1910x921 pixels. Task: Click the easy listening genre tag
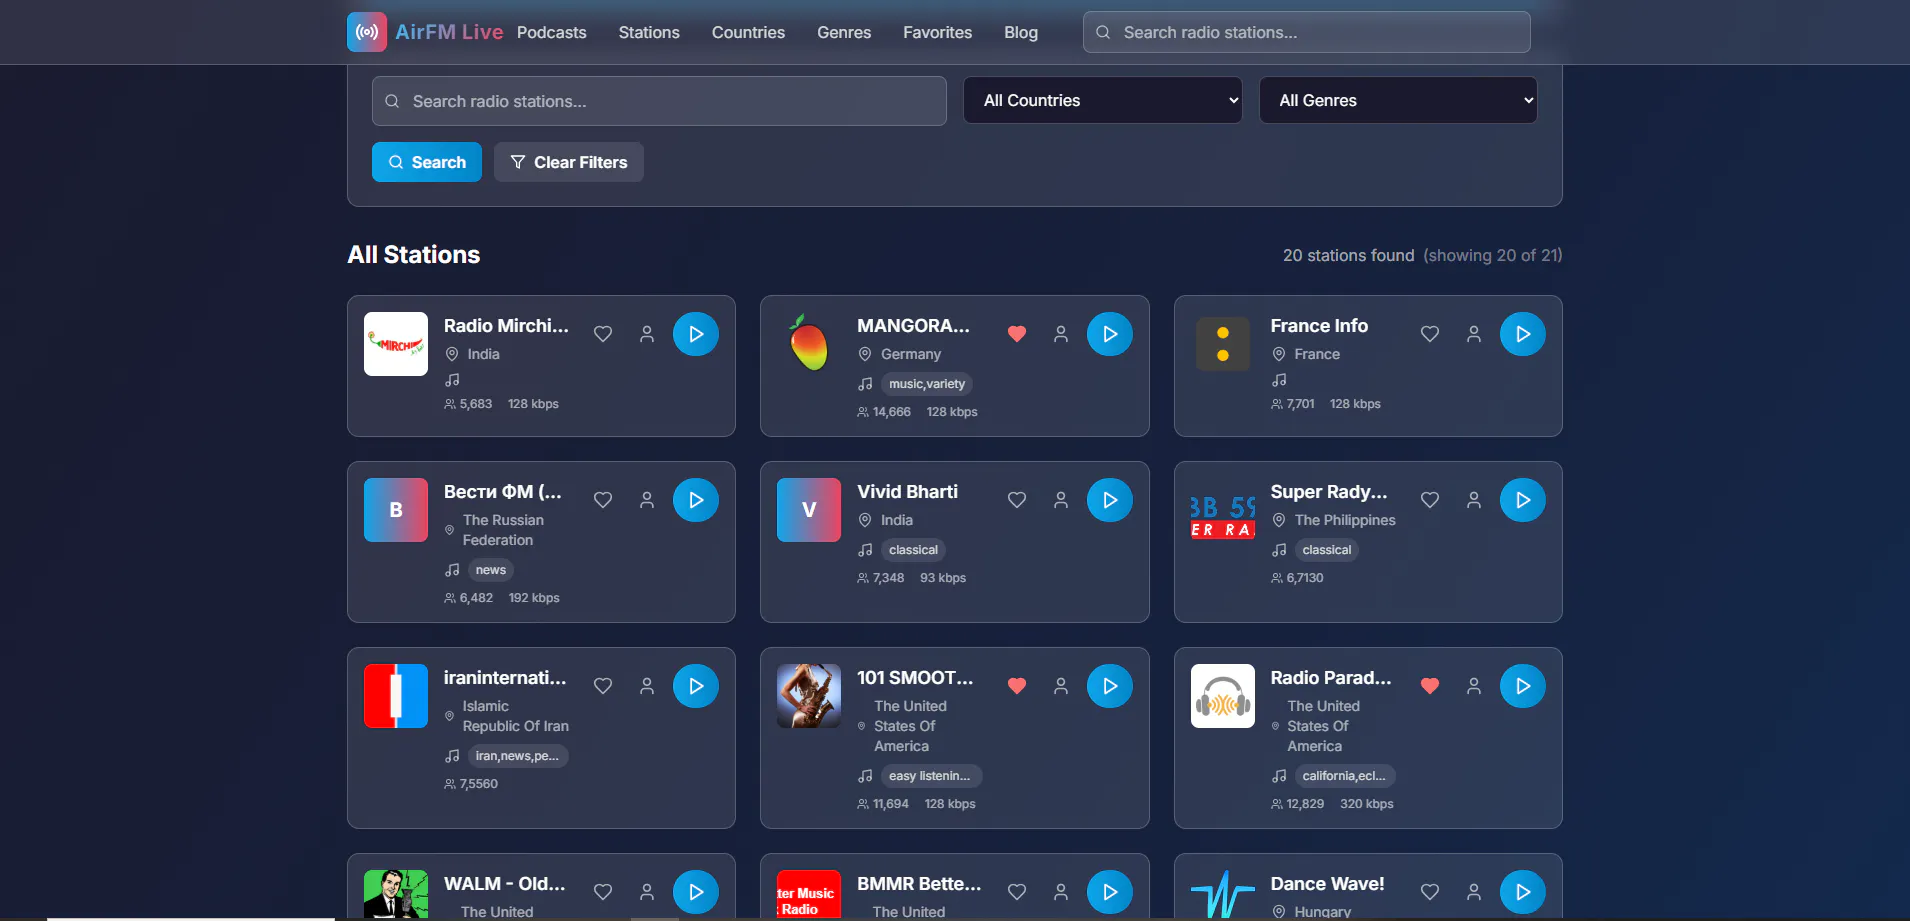932,776
